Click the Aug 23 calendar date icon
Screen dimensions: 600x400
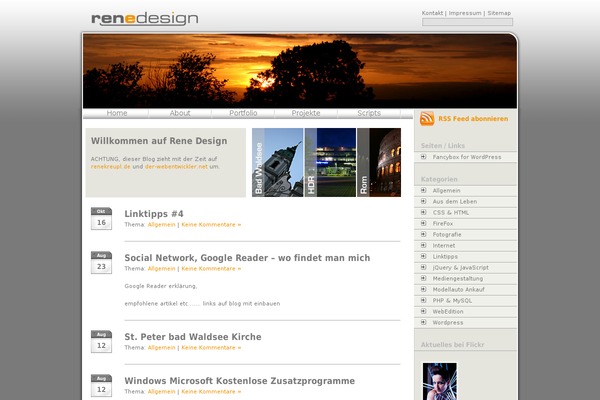101,263
